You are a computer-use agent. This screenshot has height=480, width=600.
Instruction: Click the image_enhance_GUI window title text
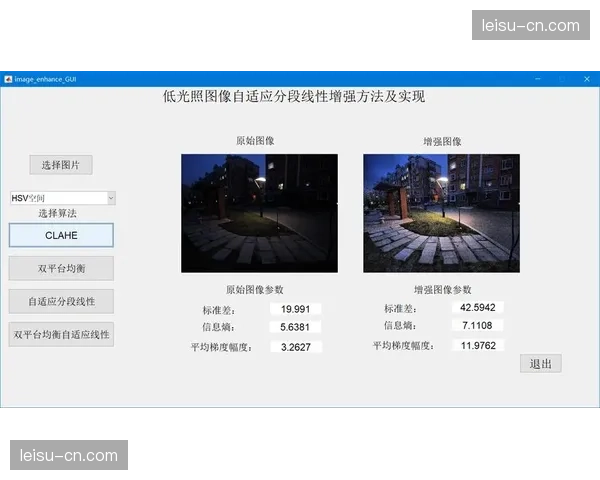[46, 79]
